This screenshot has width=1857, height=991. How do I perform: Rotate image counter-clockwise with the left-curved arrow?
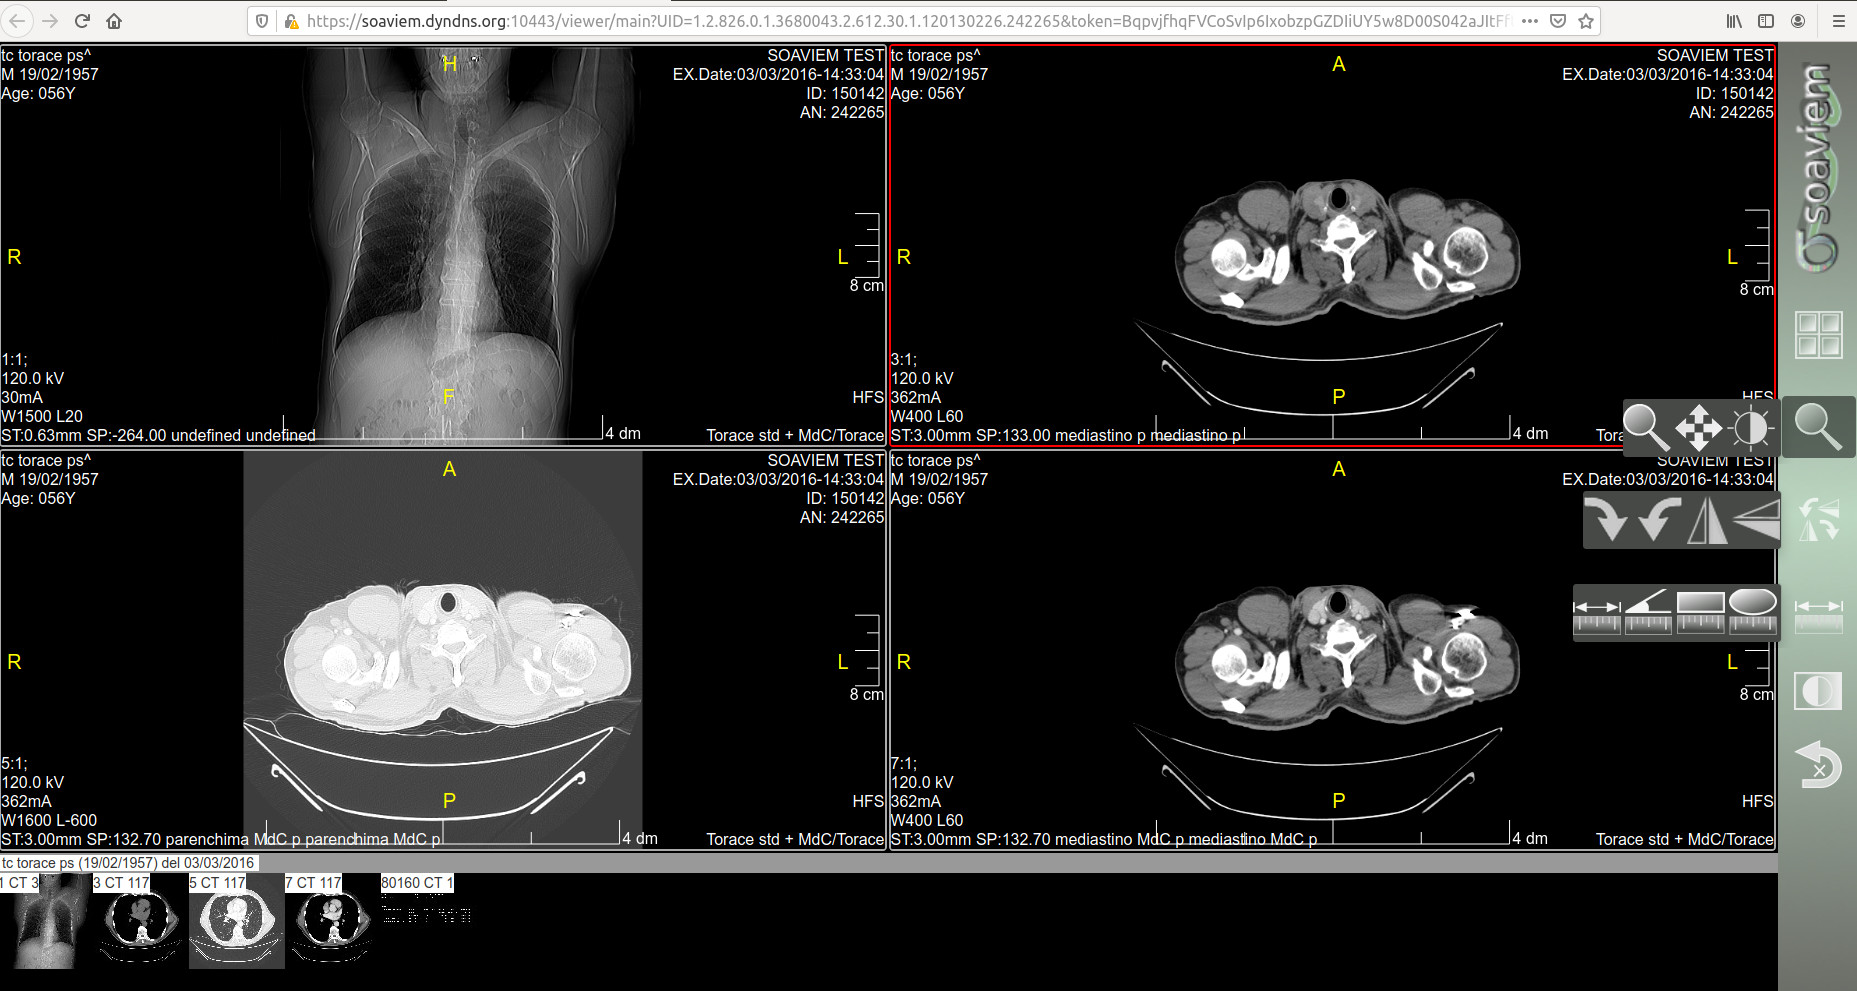click(1658, 521)
